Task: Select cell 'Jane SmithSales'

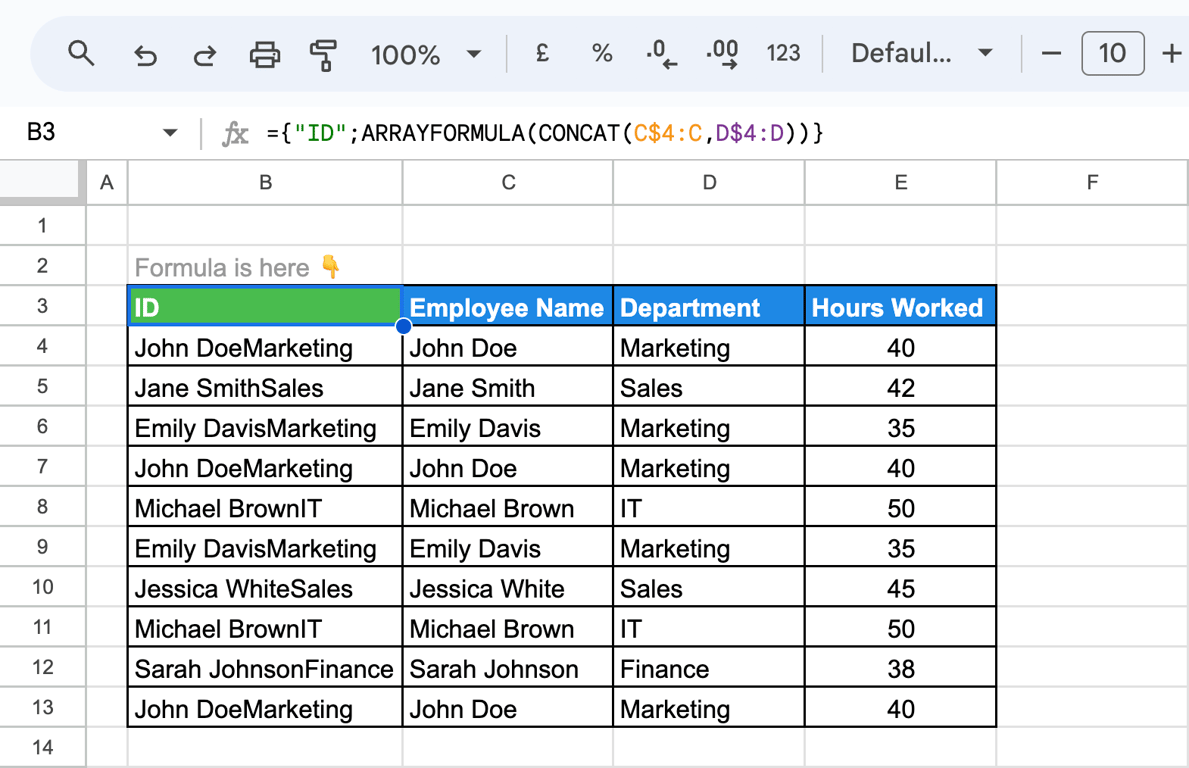Action: [x=265, y=387]
